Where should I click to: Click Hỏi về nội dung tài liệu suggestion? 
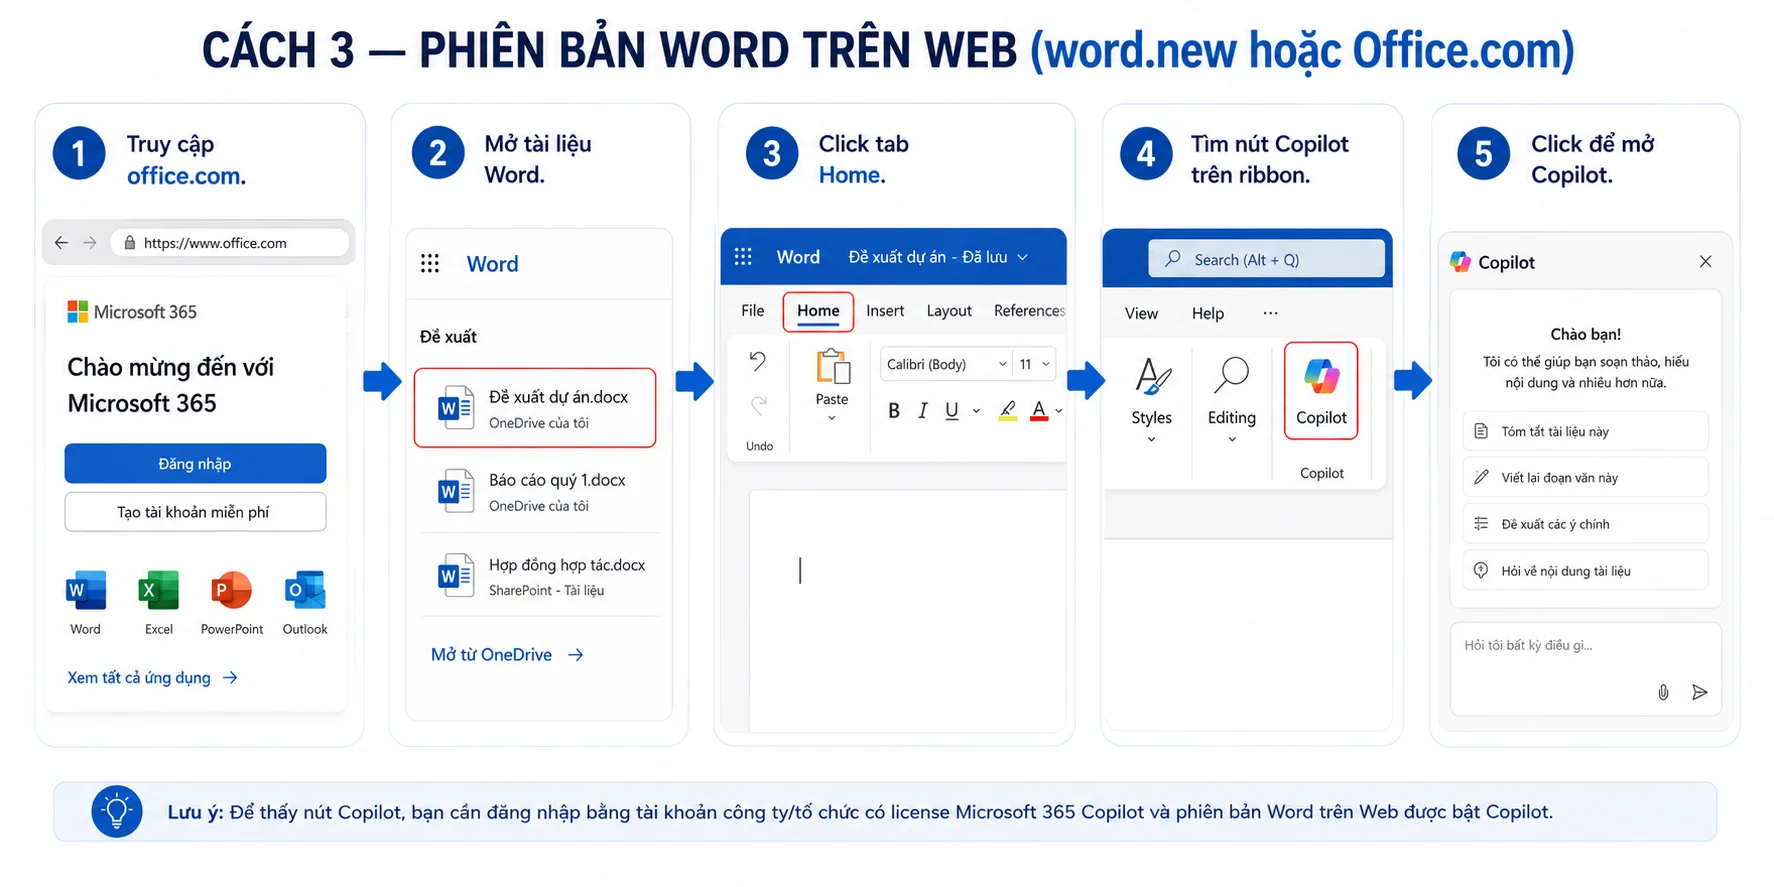tap(1585, 571)
